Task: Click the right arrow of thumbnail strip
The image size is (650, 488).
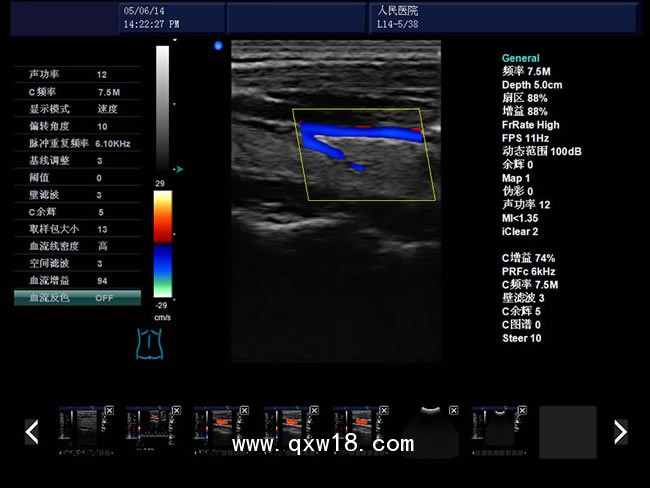Action: 620,431
